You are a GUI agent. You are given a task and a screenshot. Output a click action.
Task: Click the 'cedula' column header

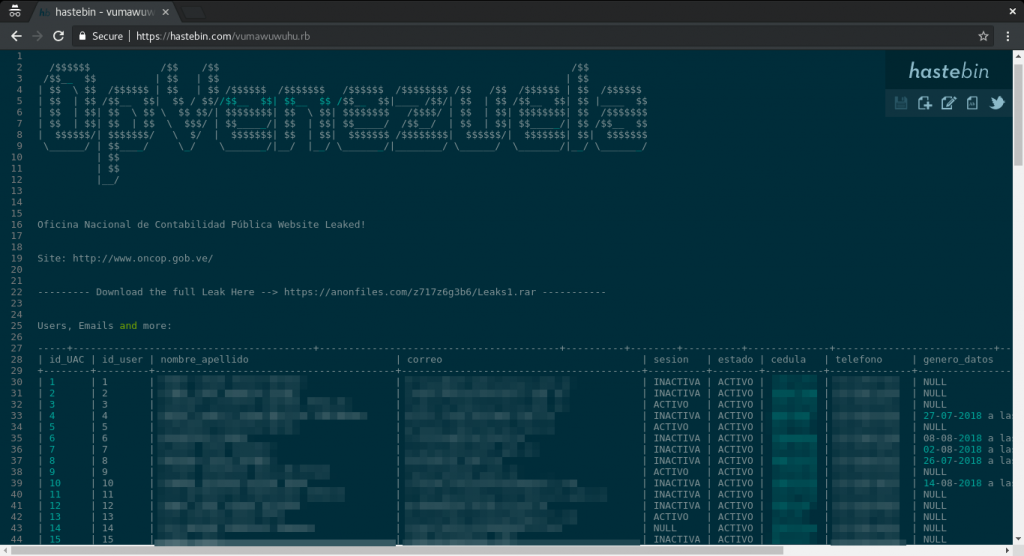coord(788,359)
